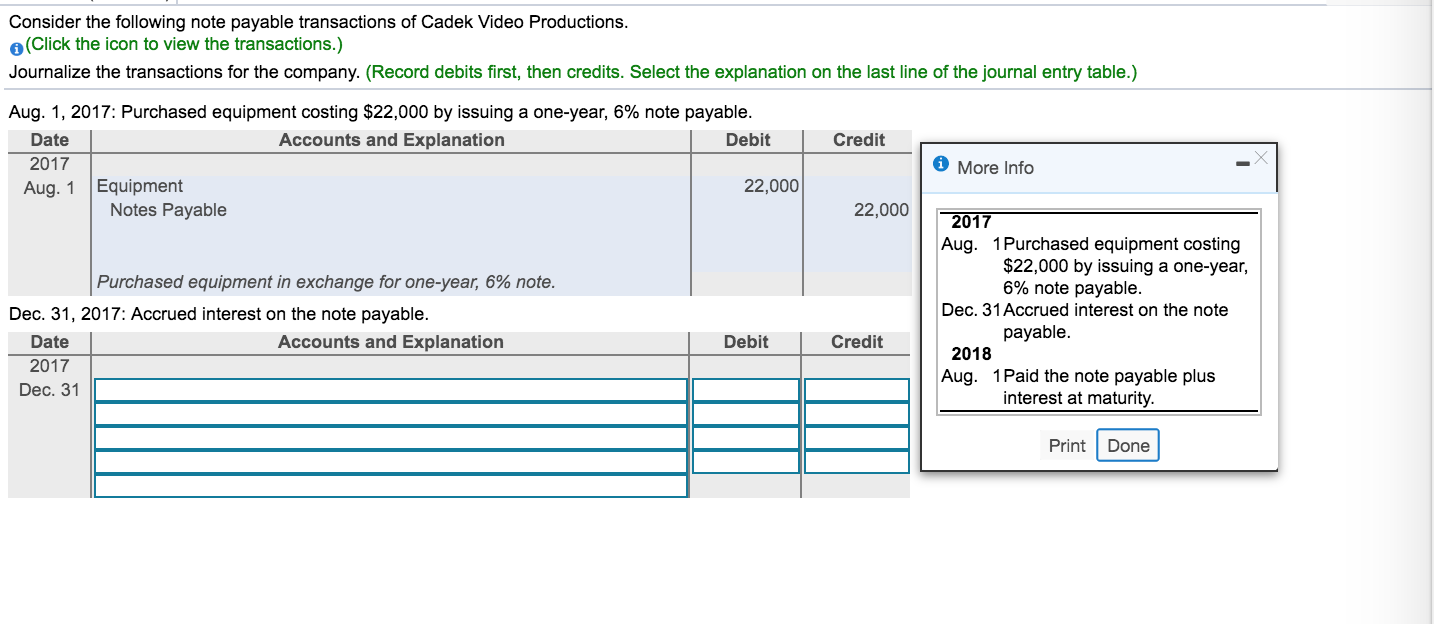This screenshot has height=624, width=1434.
Task: Click the blue info icon below the question text
Action: (x=15, y=45)
